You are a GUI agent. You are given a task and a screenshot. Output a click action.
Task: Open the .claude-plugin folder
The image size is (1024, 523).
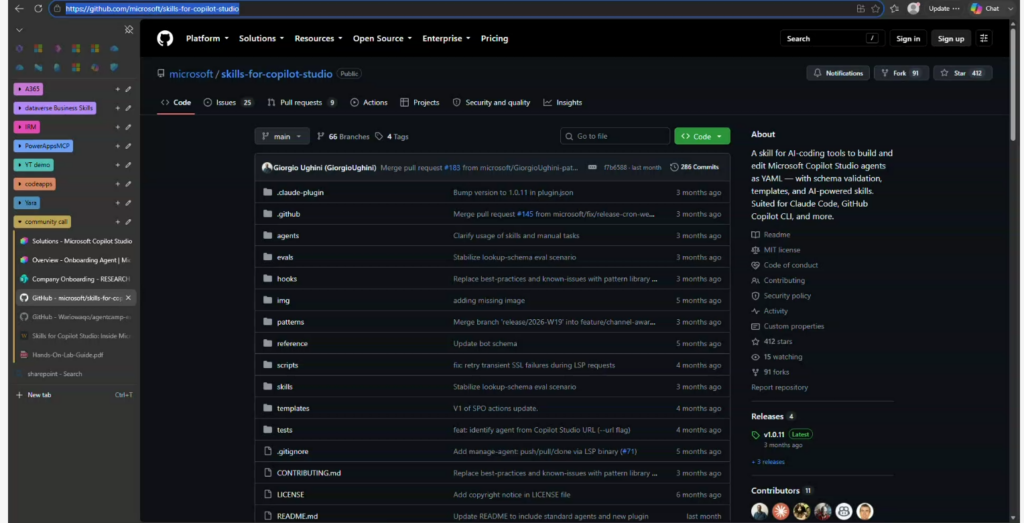pos(300,193)
